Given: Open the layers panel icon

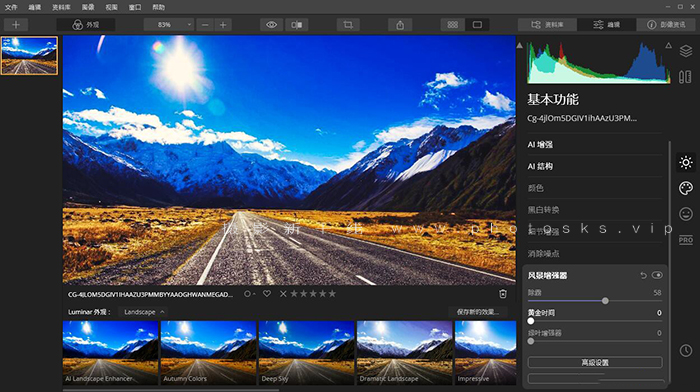Looking at the screenshot, I should (x=686, y=51).
